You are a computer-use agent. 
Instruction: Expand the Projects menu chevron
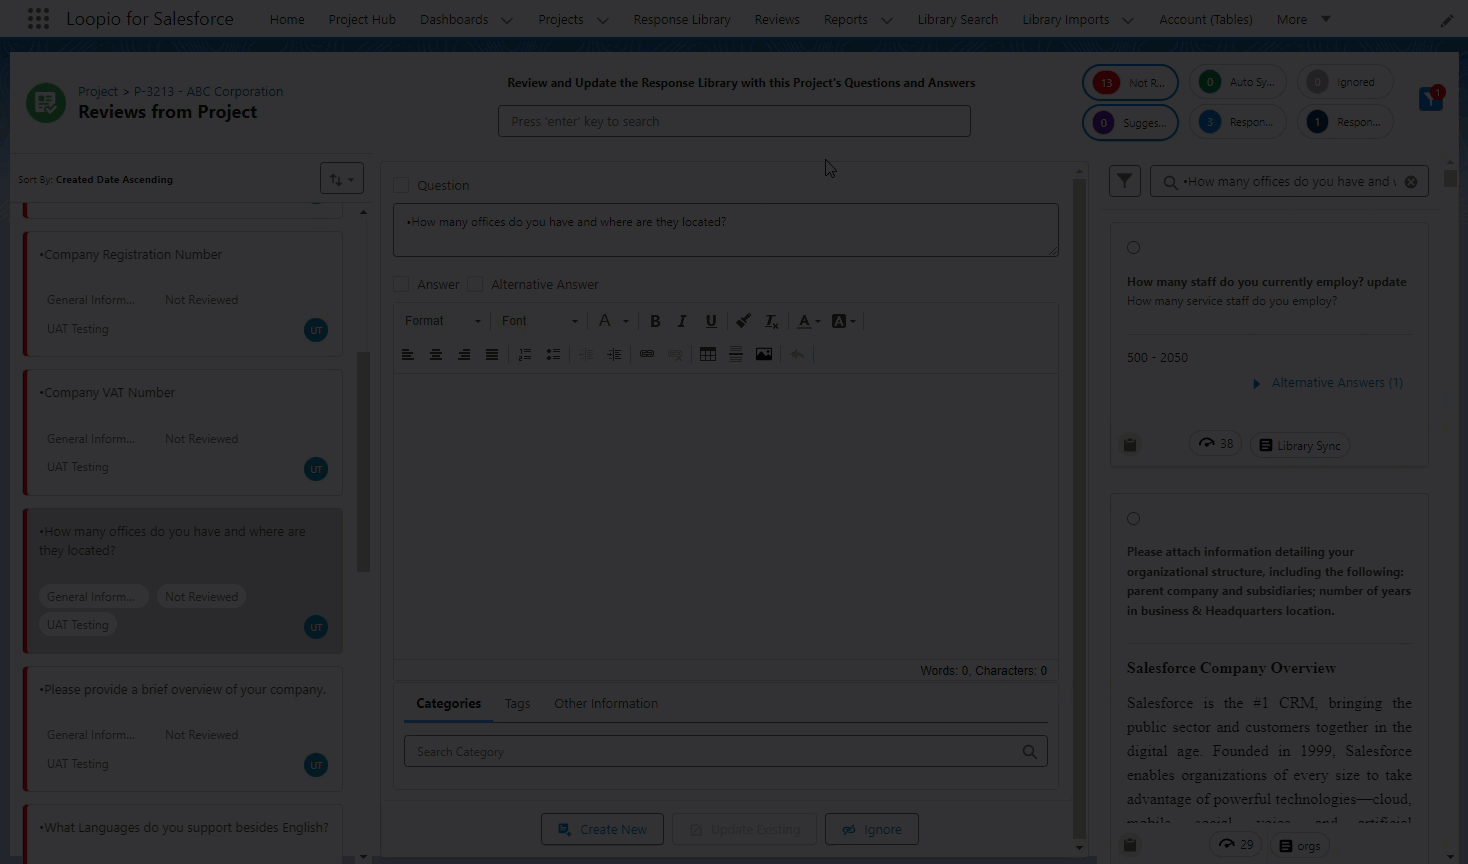pos(602,20)
